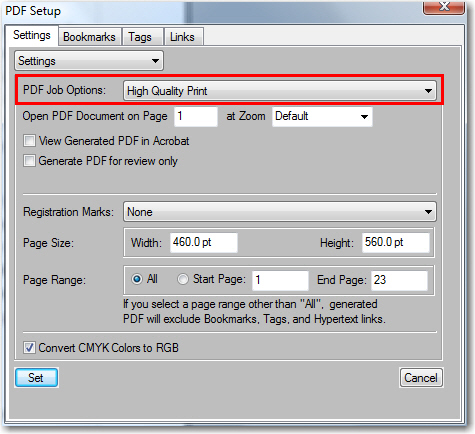
Task: Open the PDF Job Options dropdown
Action: [279, 90]
